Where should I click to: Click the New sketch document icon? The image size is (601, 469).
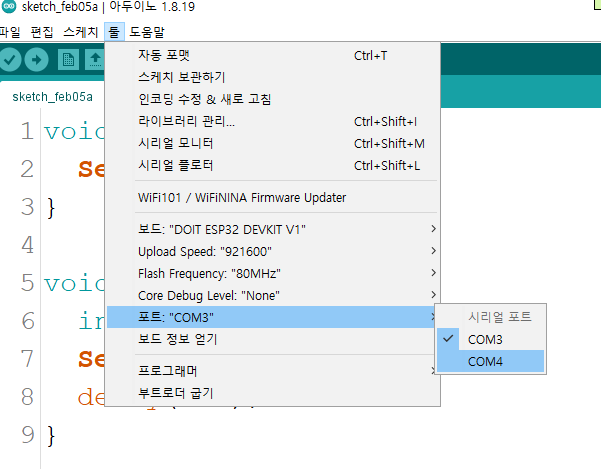coord(68,60)
